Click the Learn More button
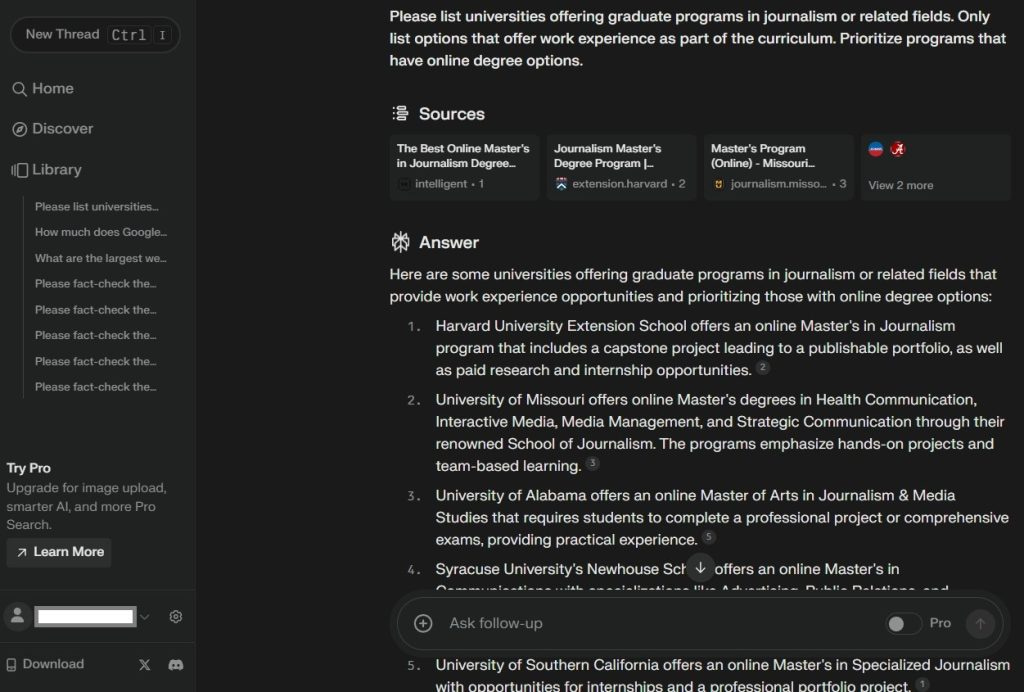Image resolution: width=1024 pixels, height=692 pixels. [59, 552]
